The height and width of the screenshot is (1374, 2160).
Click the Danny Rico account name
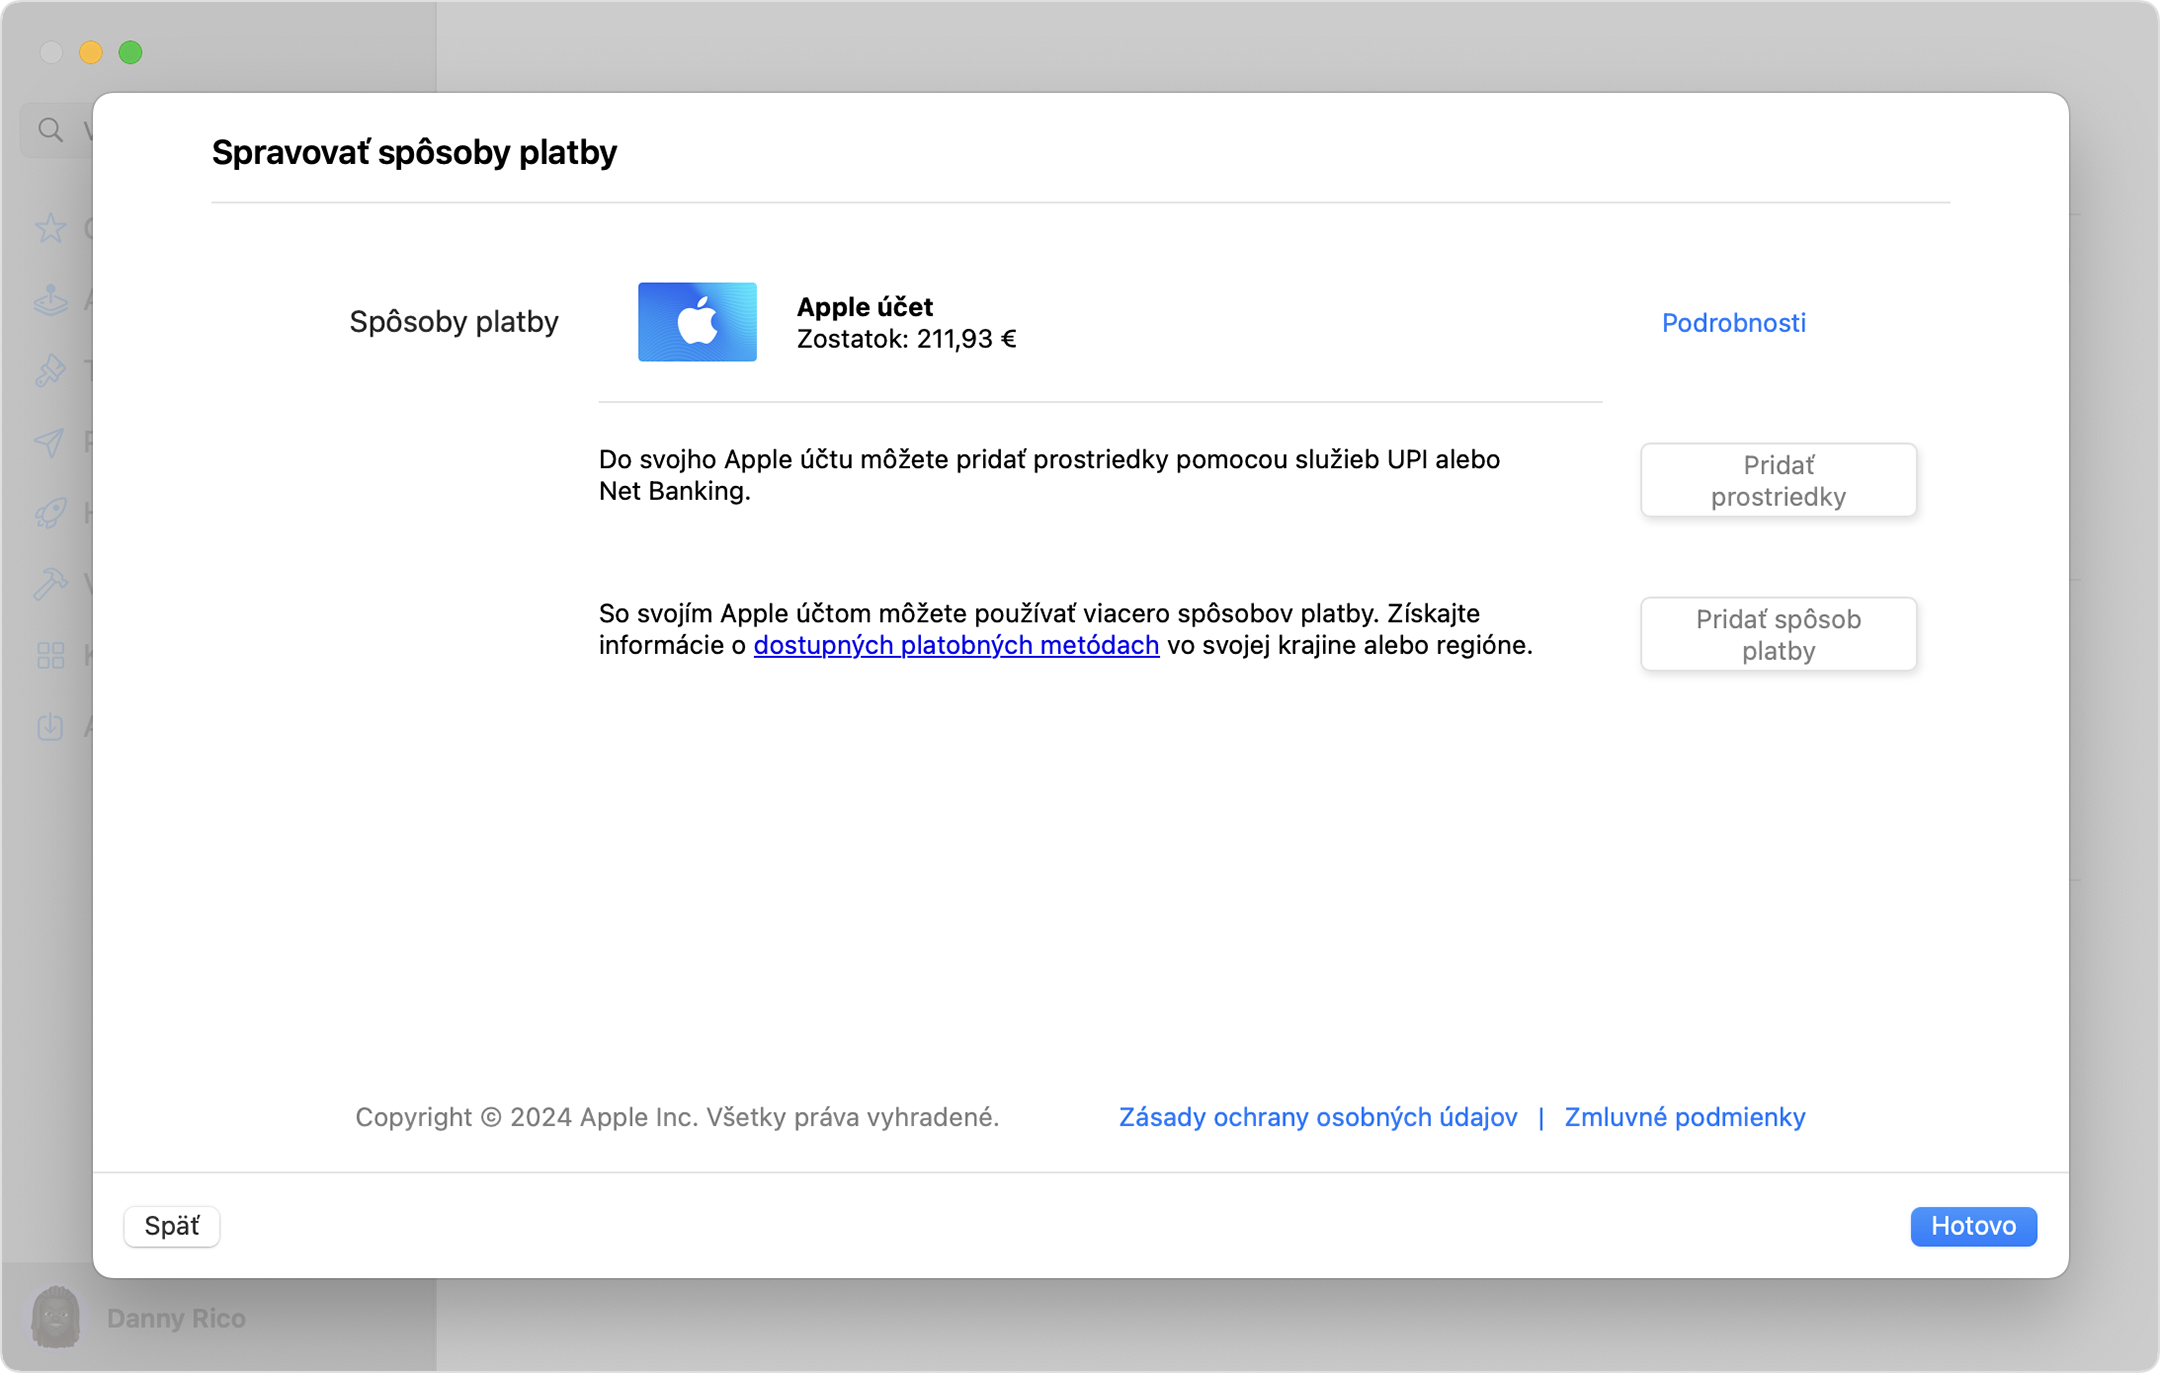click(176, 1319)
